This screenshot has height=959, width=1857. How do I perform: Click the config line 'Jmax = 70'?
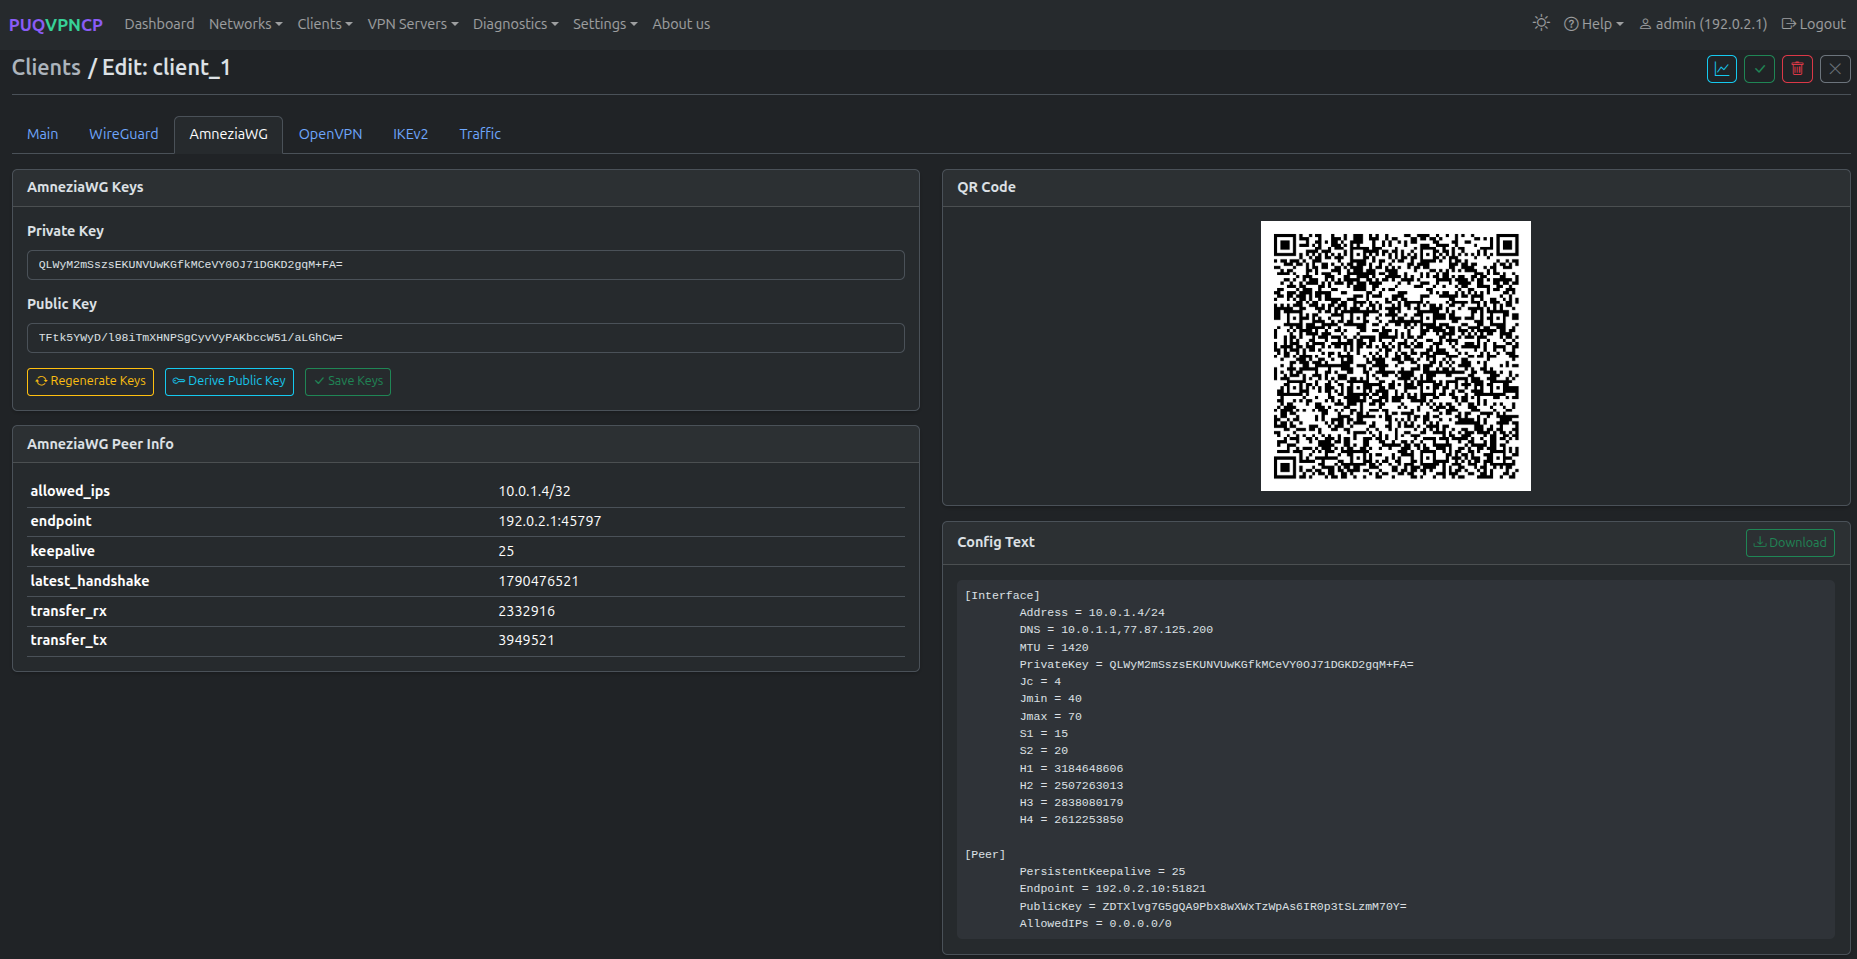[1050, 717]
